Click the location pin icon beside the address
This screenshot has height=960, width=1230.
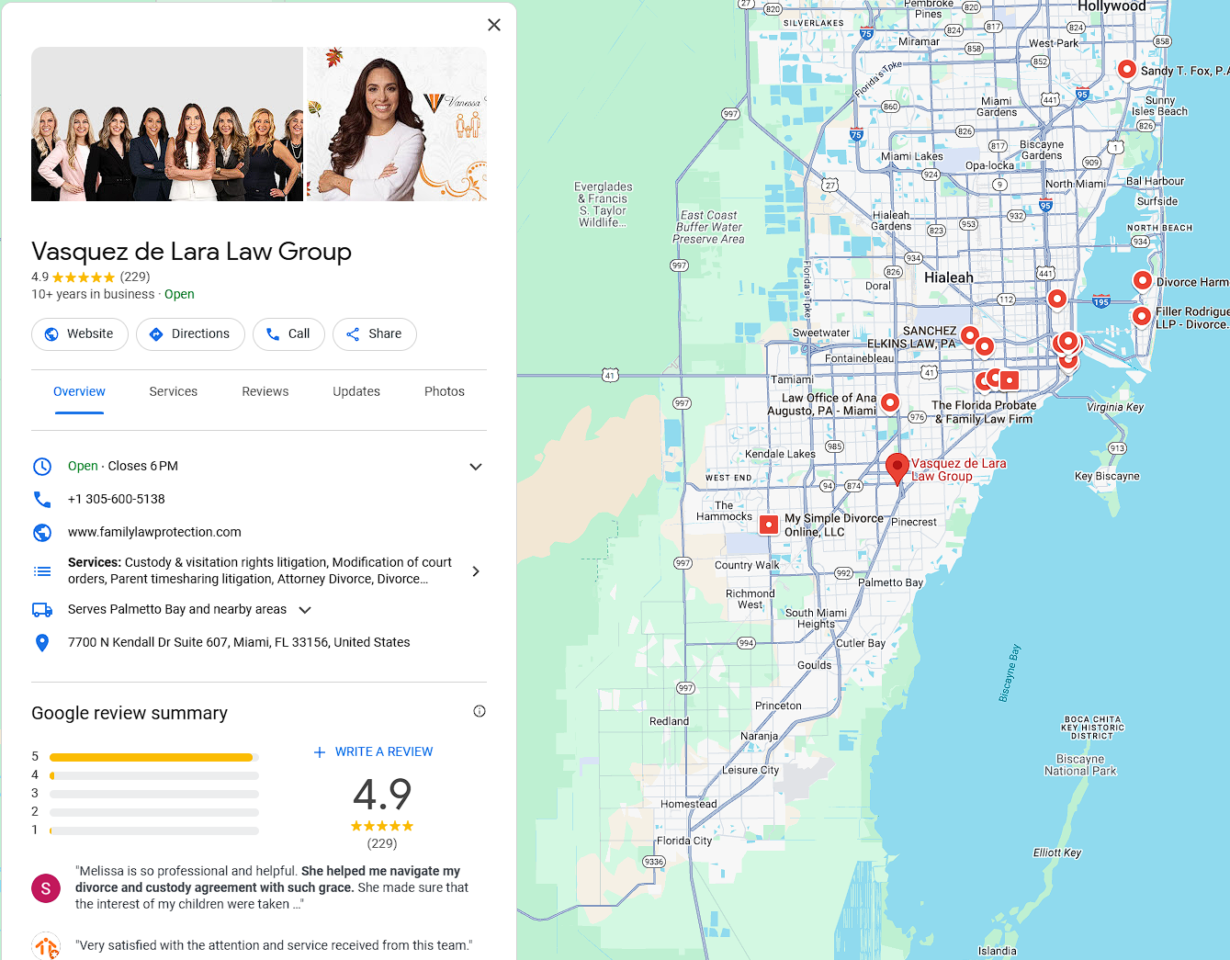click(x=42, y=643)
